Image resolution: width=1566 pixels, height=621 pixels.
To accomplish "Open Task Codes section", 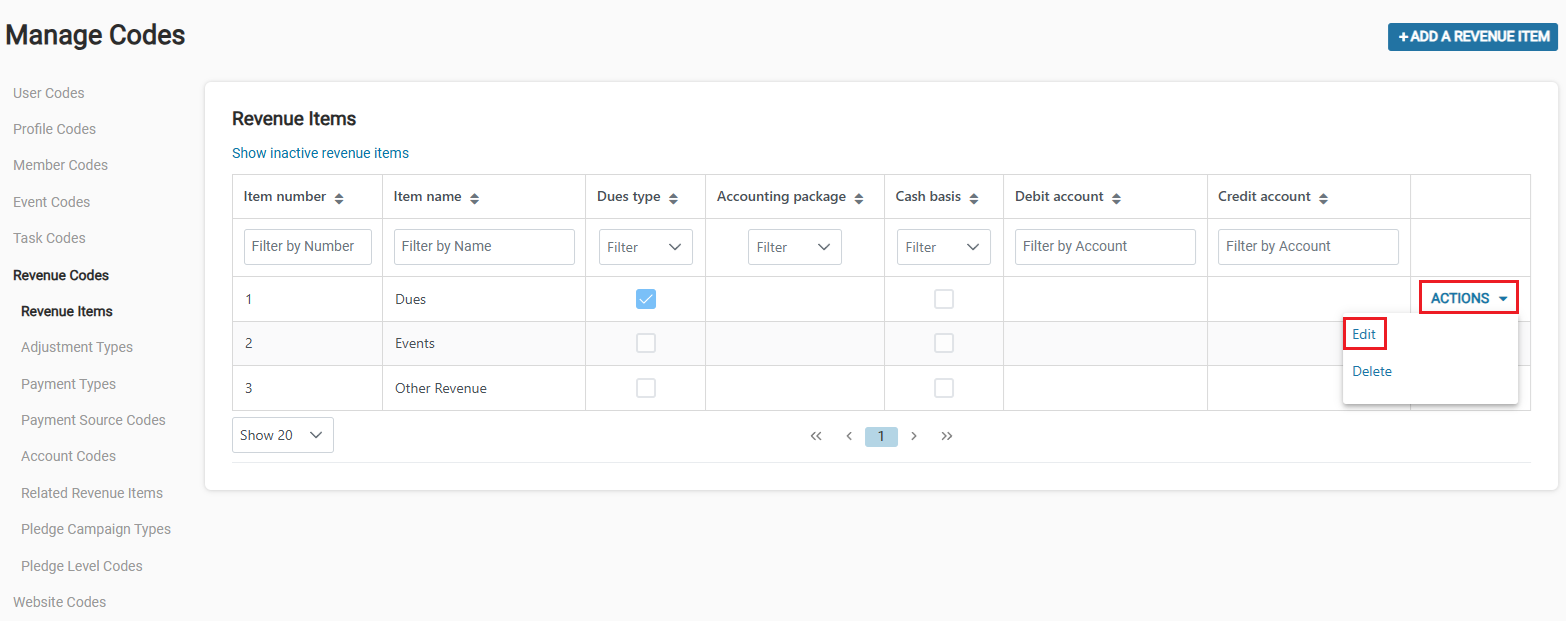I will coord(49,238).
